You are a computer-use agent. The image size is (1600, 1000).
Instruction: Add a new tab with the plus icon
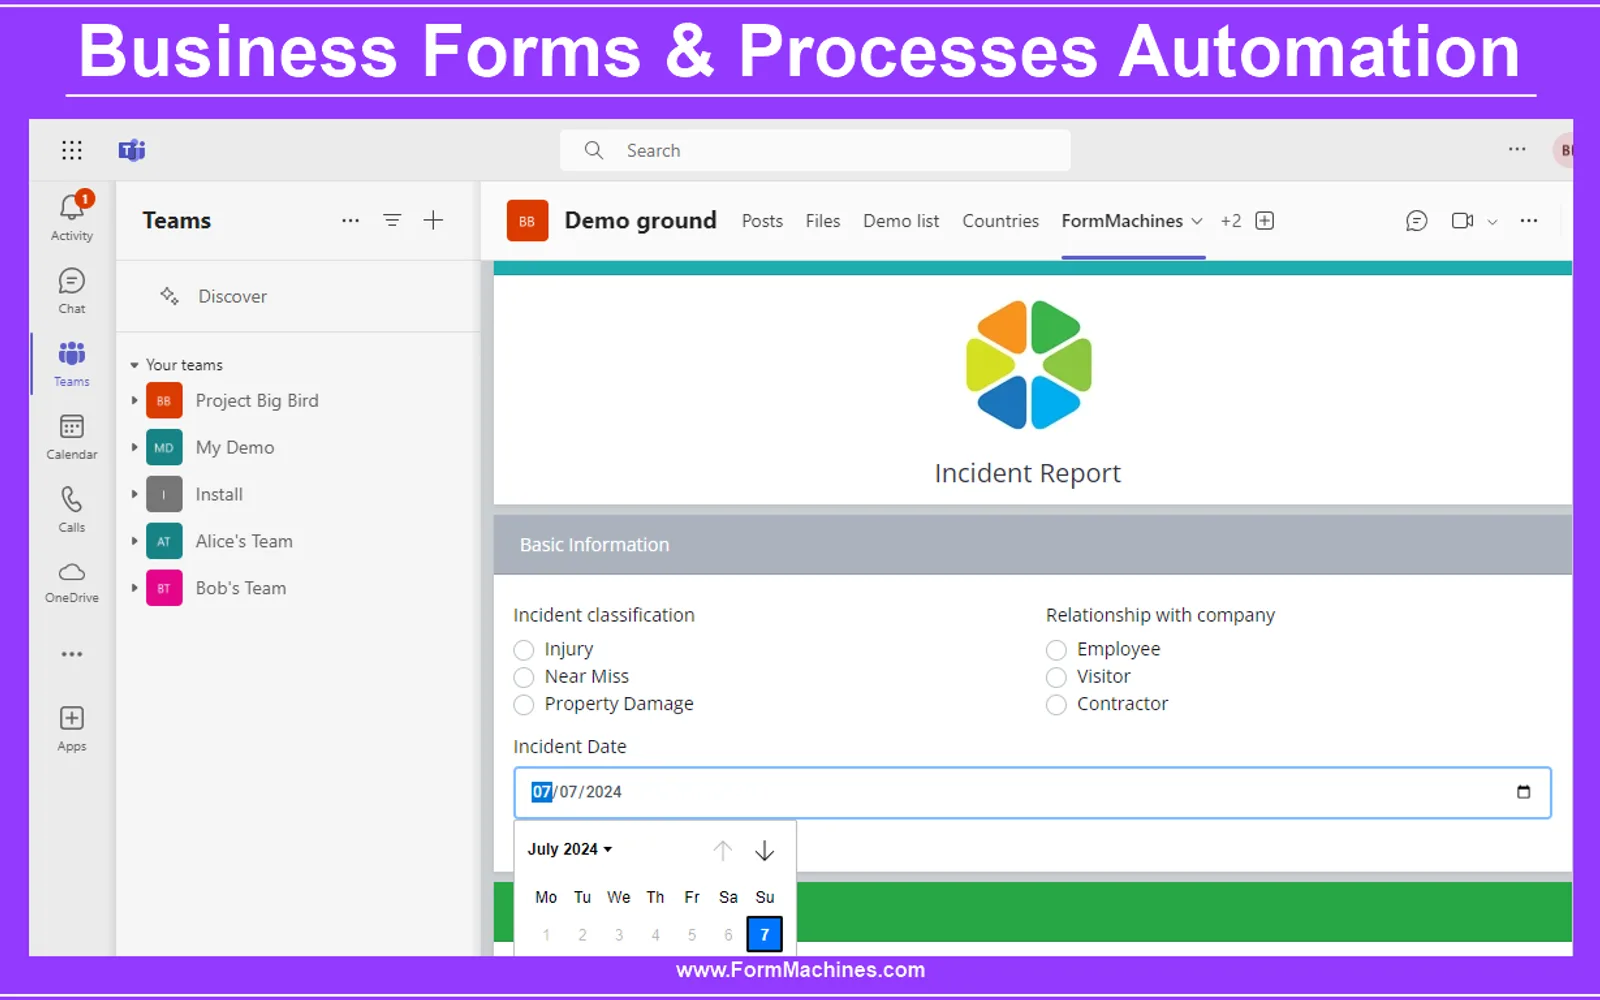1265,221
